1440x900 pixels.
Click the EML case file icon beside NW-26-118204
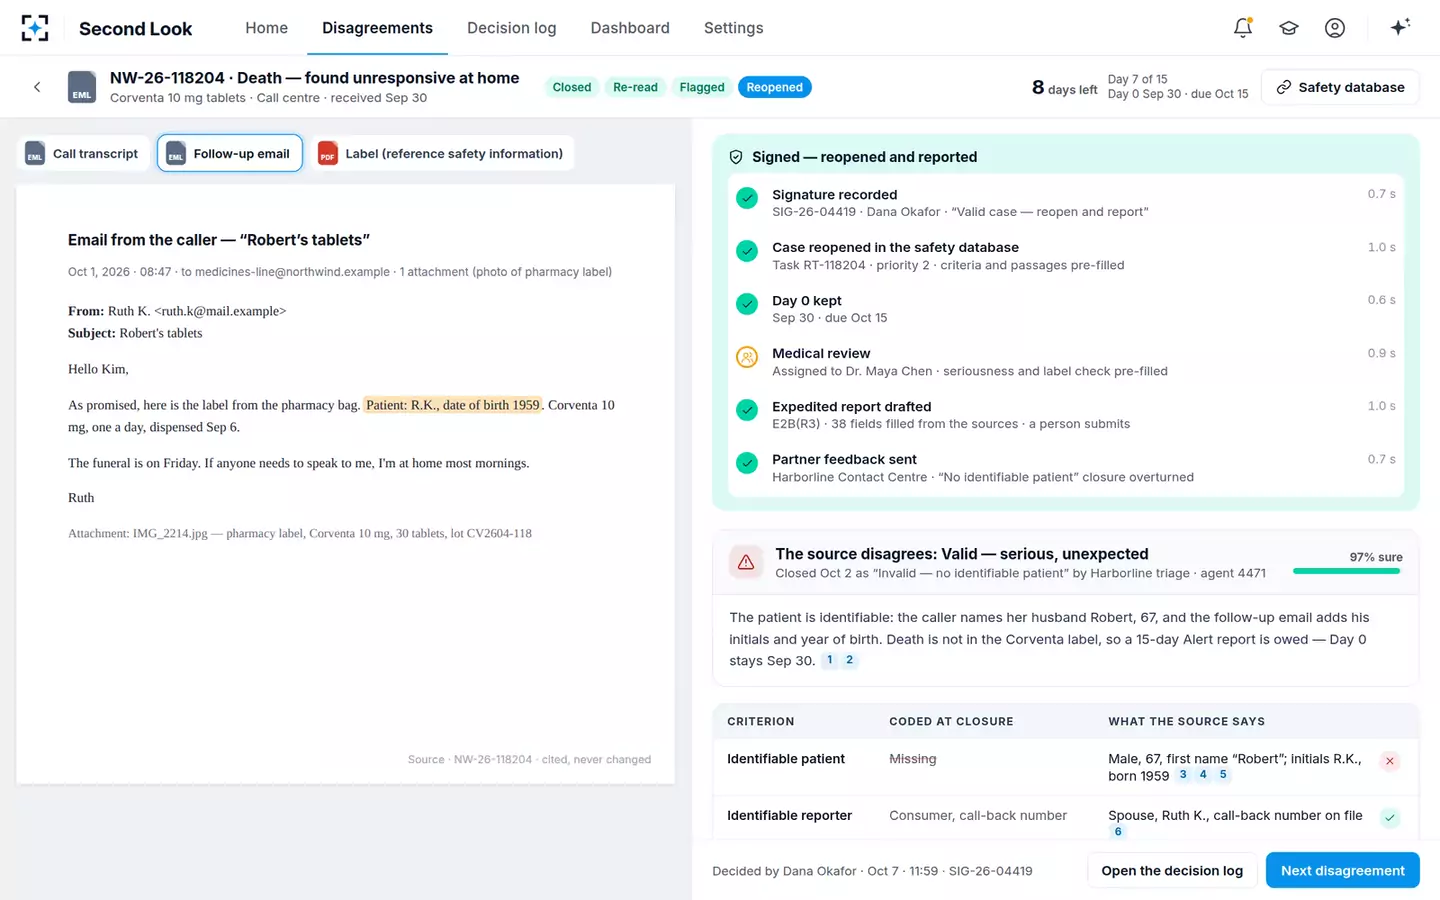tap(82, 87)
